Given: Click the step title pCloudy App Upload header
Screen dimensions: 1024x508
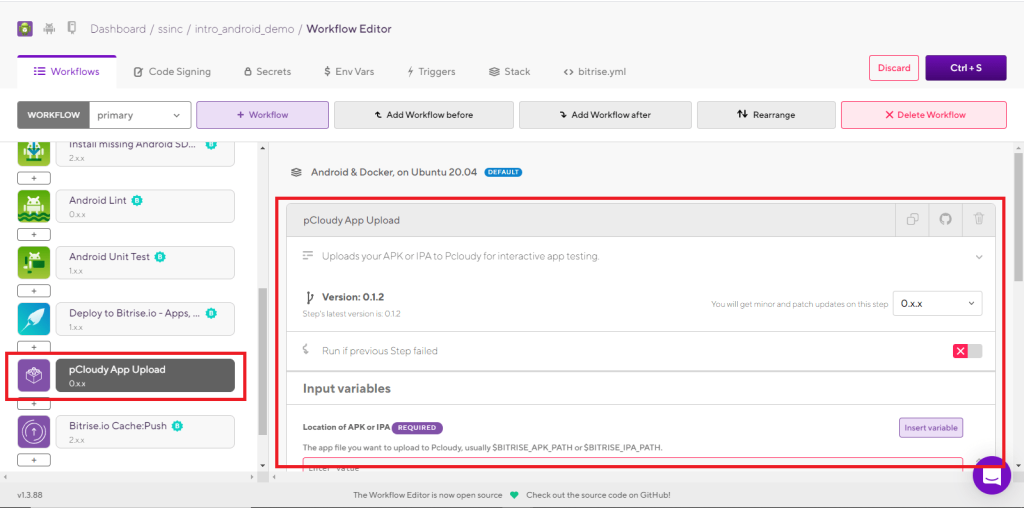Looking at the screenshot, I should tap(351, 220).
